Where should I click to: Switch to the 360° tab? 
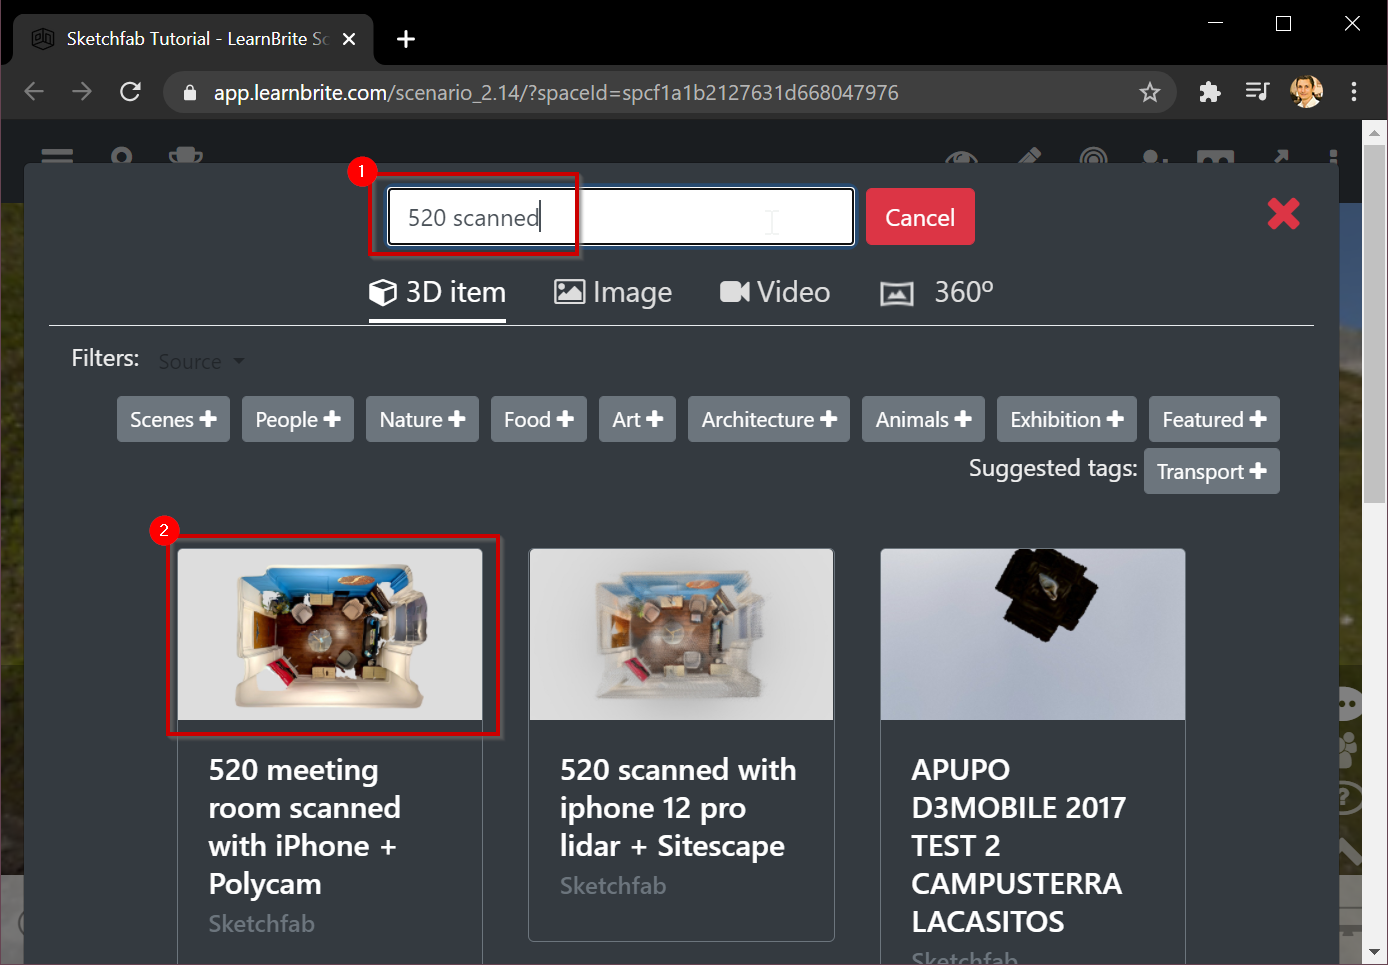[937, 292]
